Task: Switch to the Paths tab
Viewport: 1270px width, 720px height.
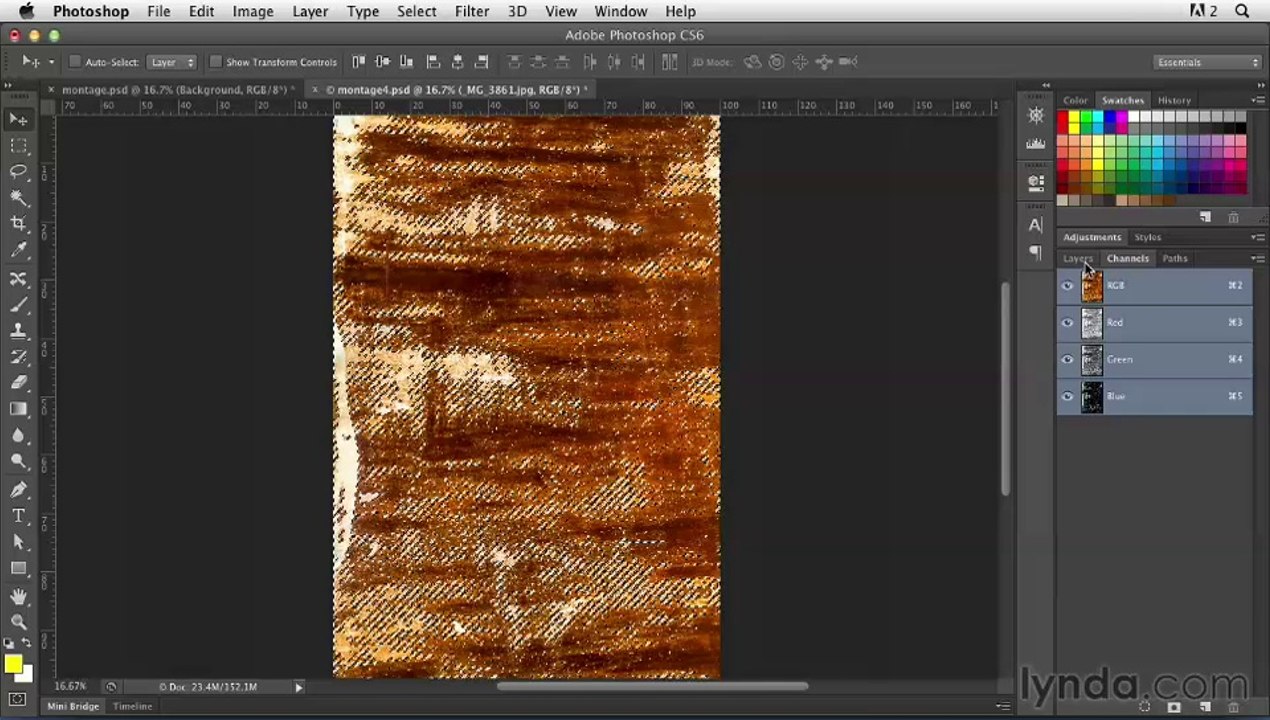Action: click(1175, 258)
